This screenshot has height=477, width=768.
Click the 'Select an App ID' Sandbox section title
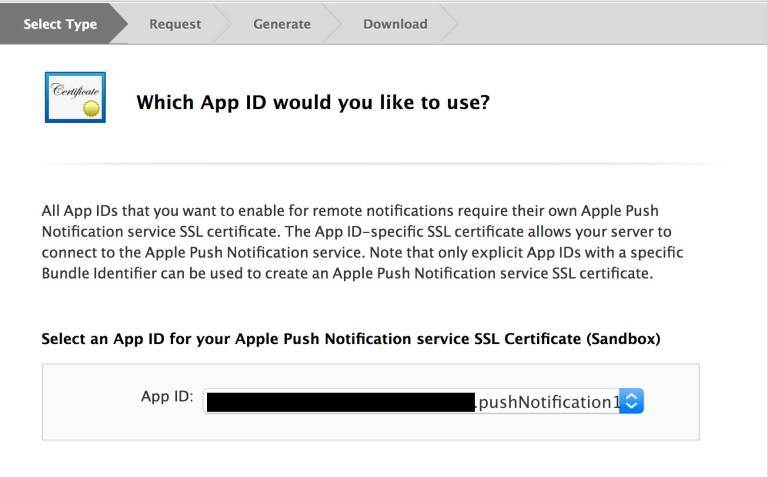[350, 339]
